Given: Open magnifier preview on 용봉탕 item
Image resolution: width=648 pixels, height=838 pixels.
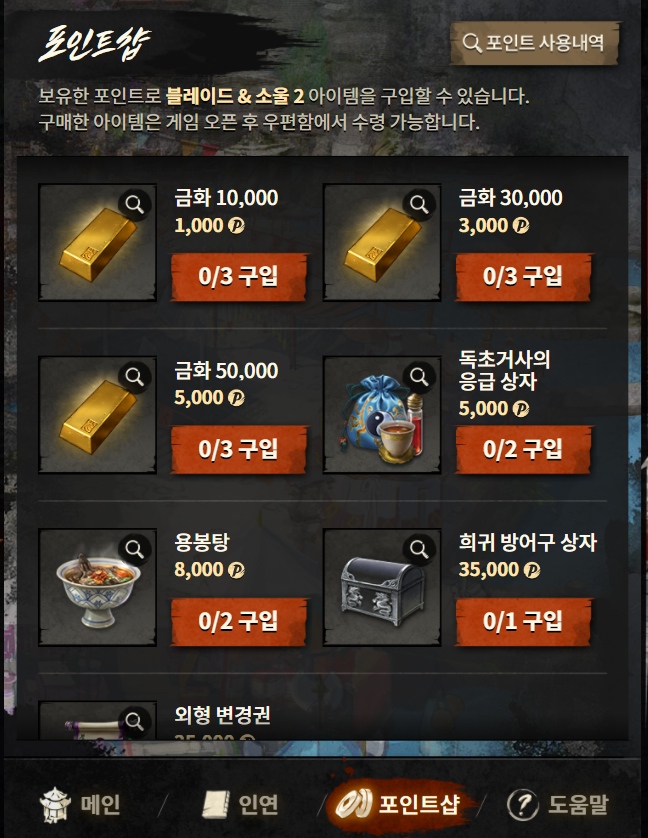Looking at the screenshot, I should click(x=135, y=549).
